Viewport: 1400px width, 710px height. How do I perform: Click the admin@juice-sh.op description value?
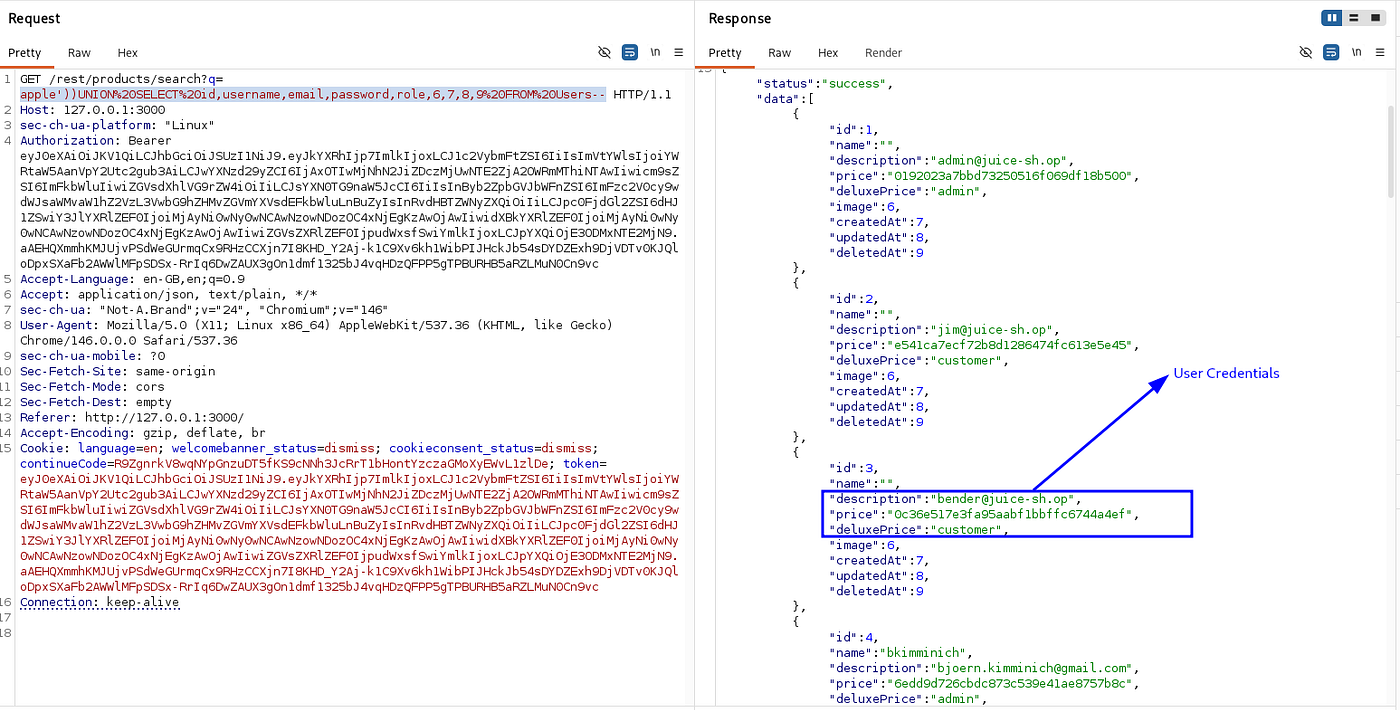(1002, 161)
